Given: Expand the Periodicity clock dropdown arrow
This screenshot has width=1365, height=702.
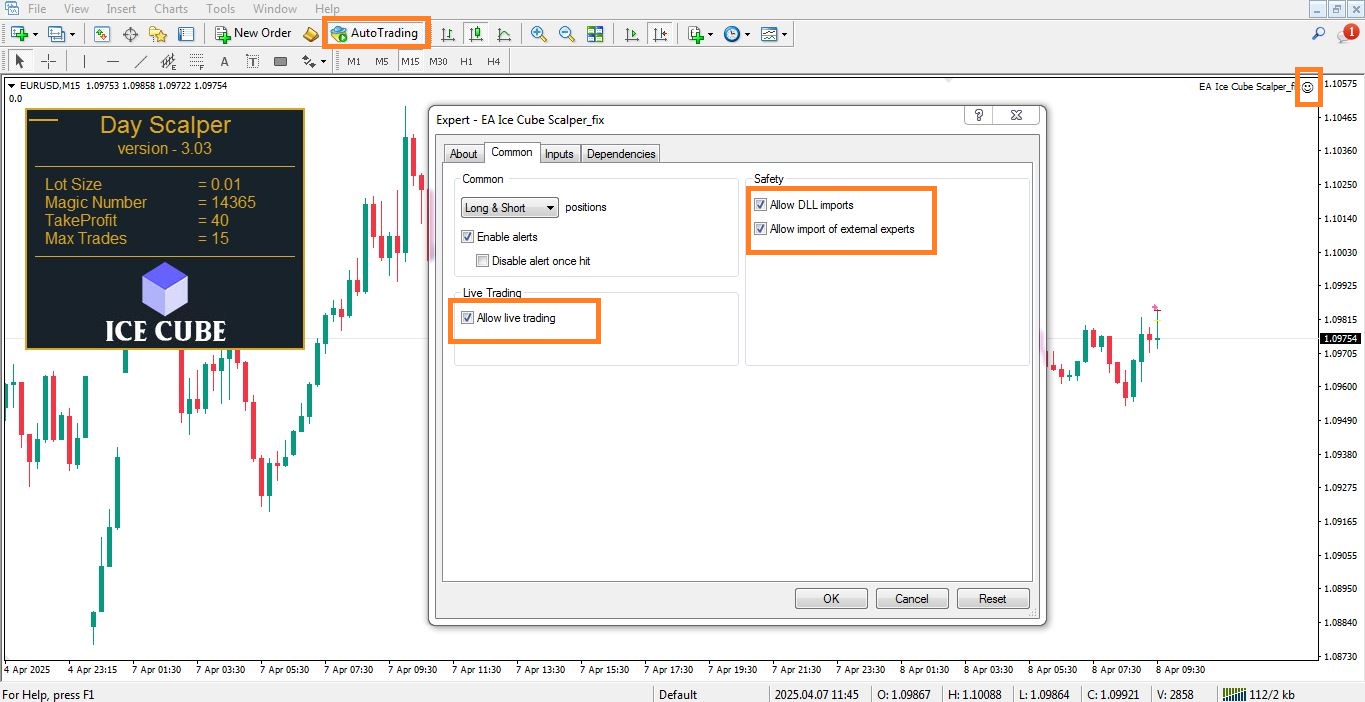Looking at the screenshot, I should point(749,34).
